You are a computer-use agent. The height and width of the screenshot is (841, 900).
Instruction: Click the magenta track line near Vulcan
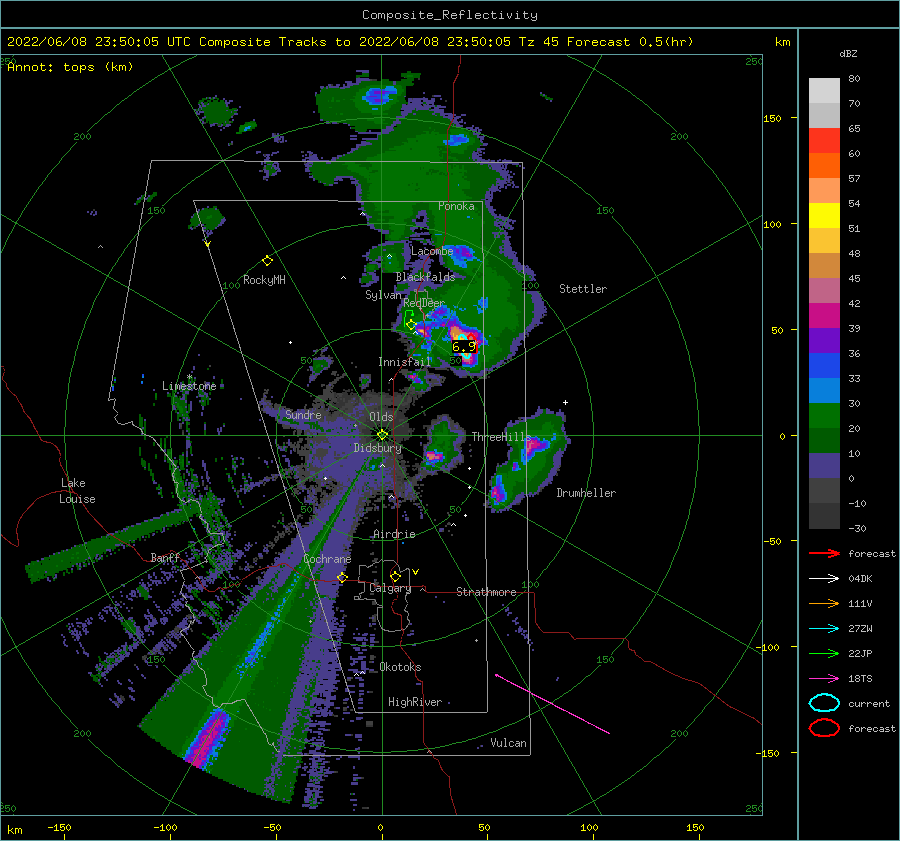[552, 704]
